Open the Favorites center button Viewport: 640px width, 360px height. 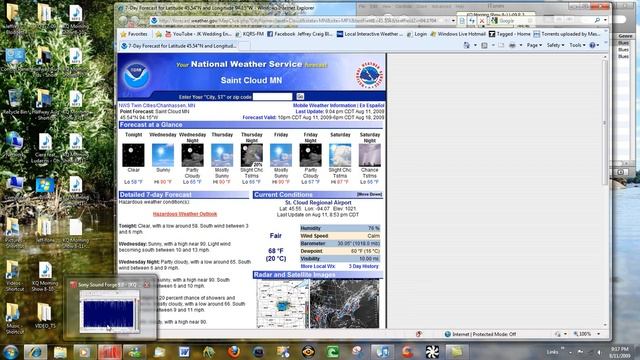click(x=135, y=34)
